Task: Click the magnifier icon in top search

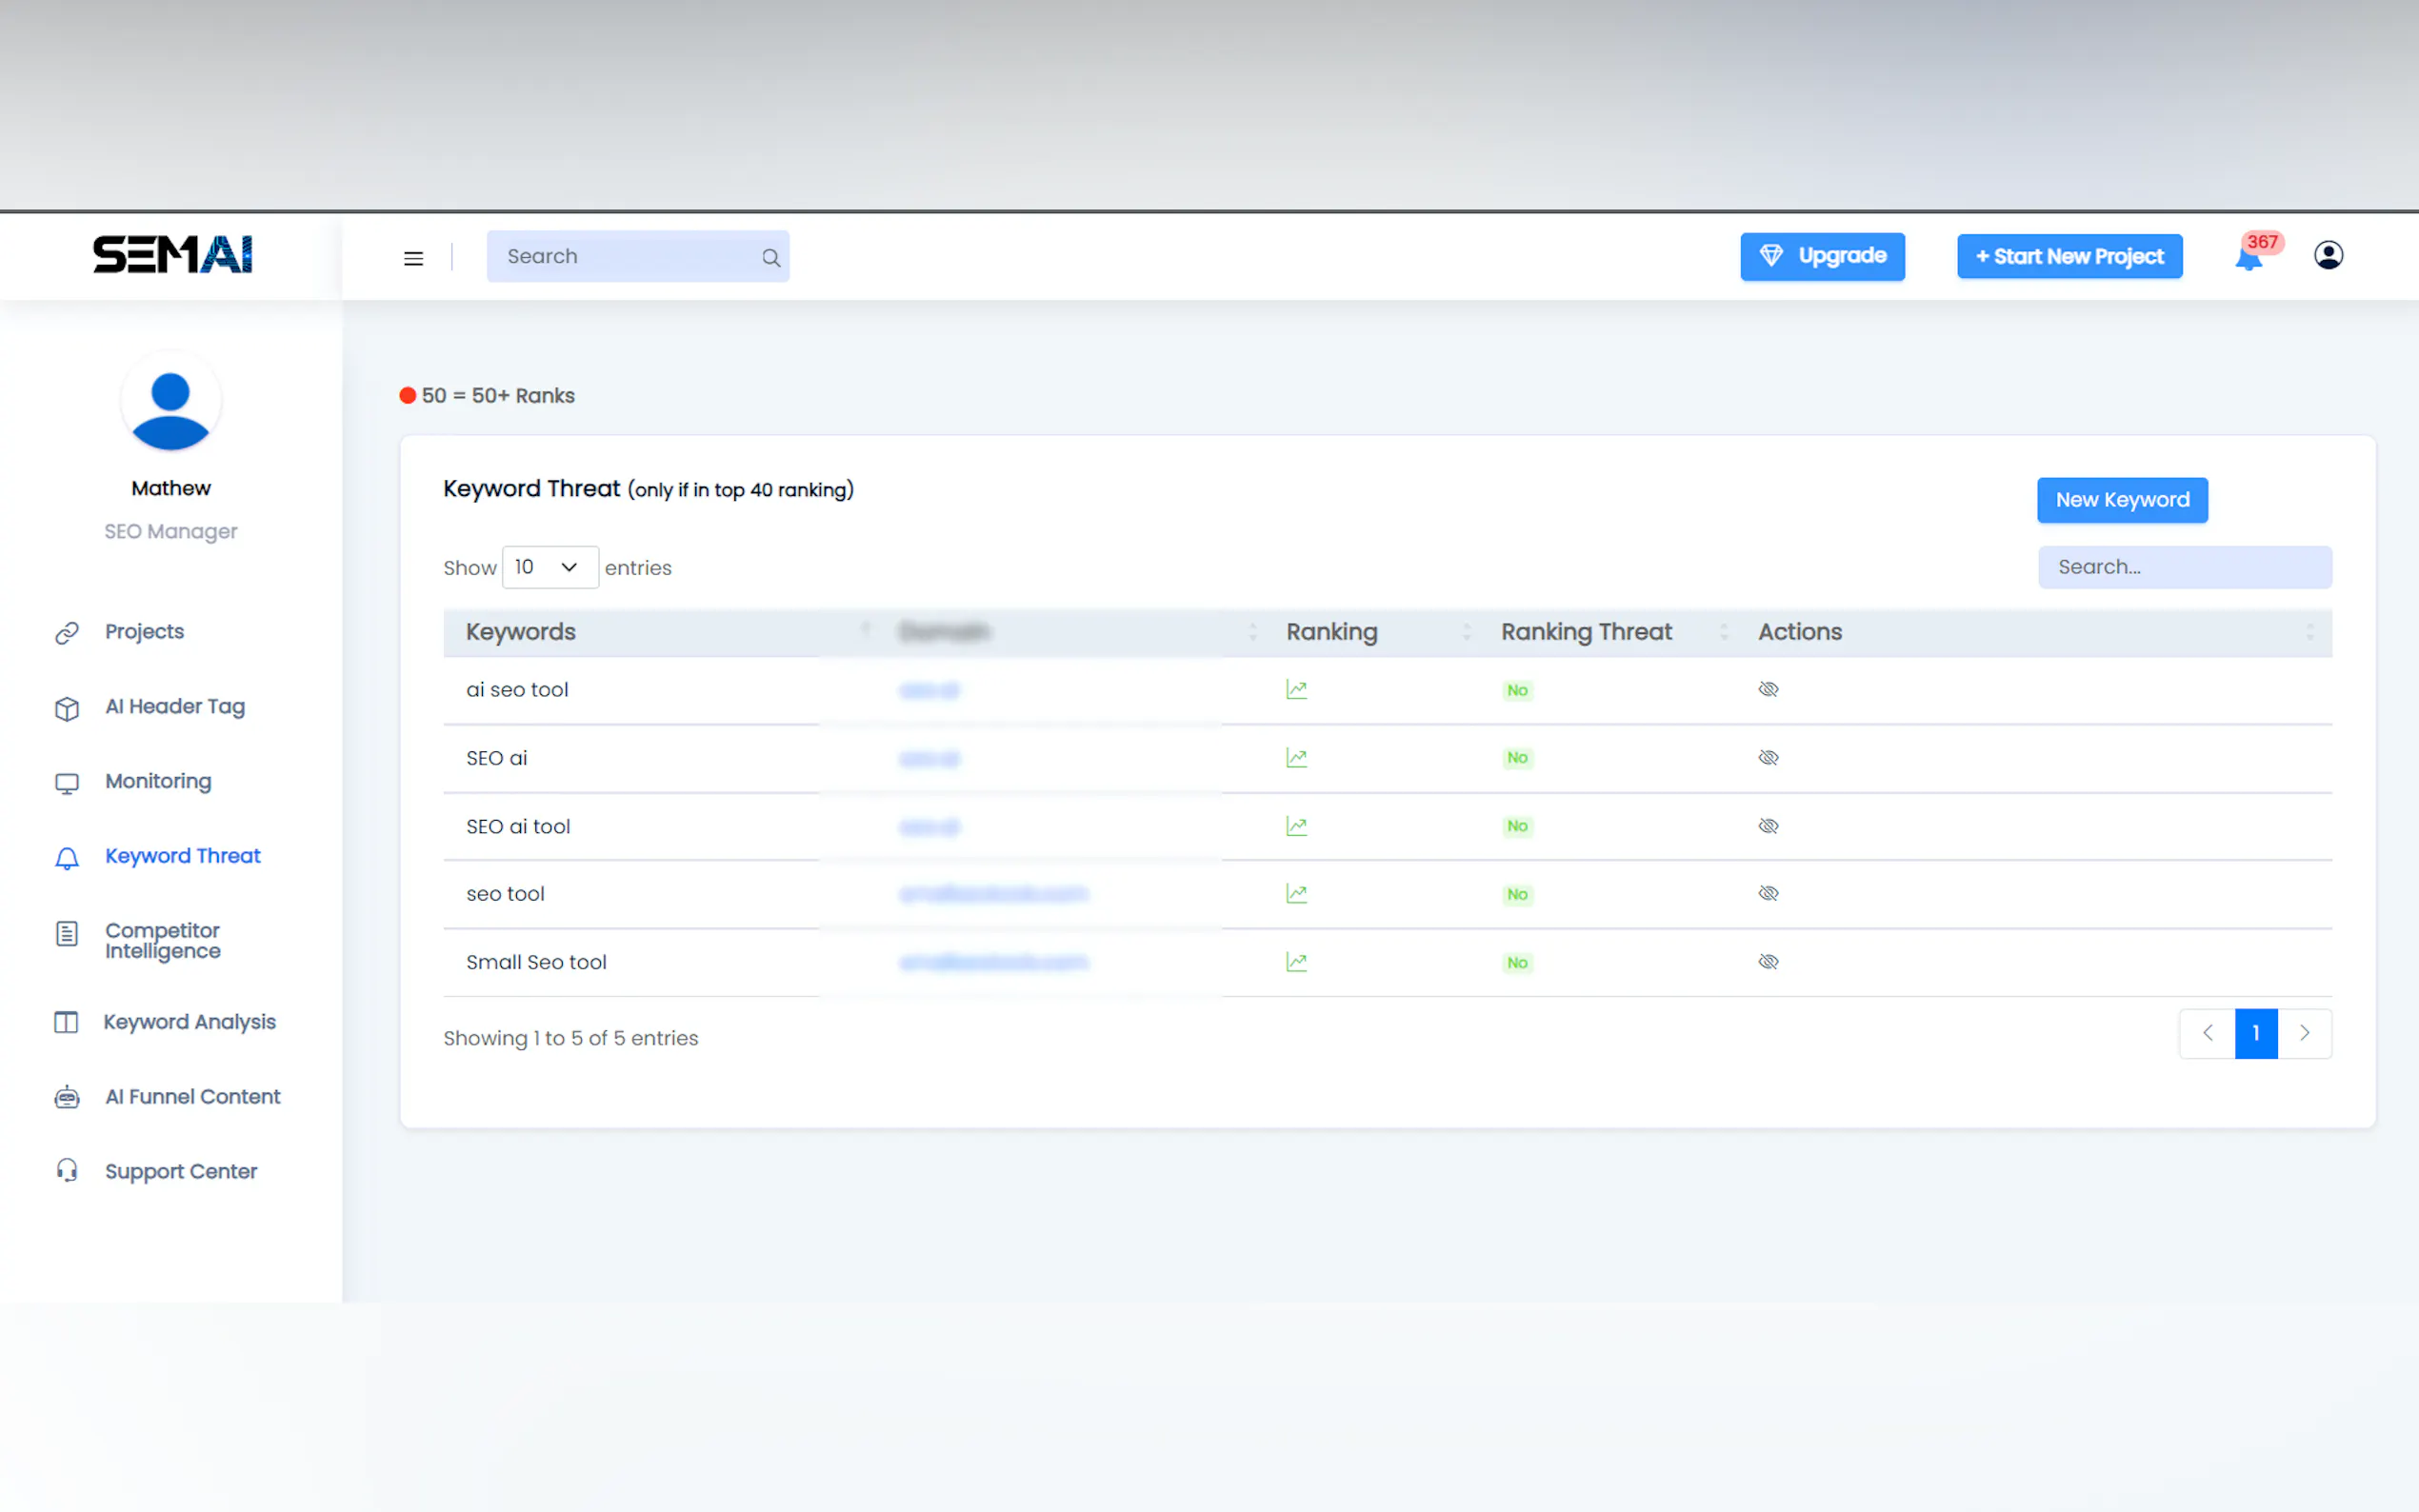Action: (770, 258)
